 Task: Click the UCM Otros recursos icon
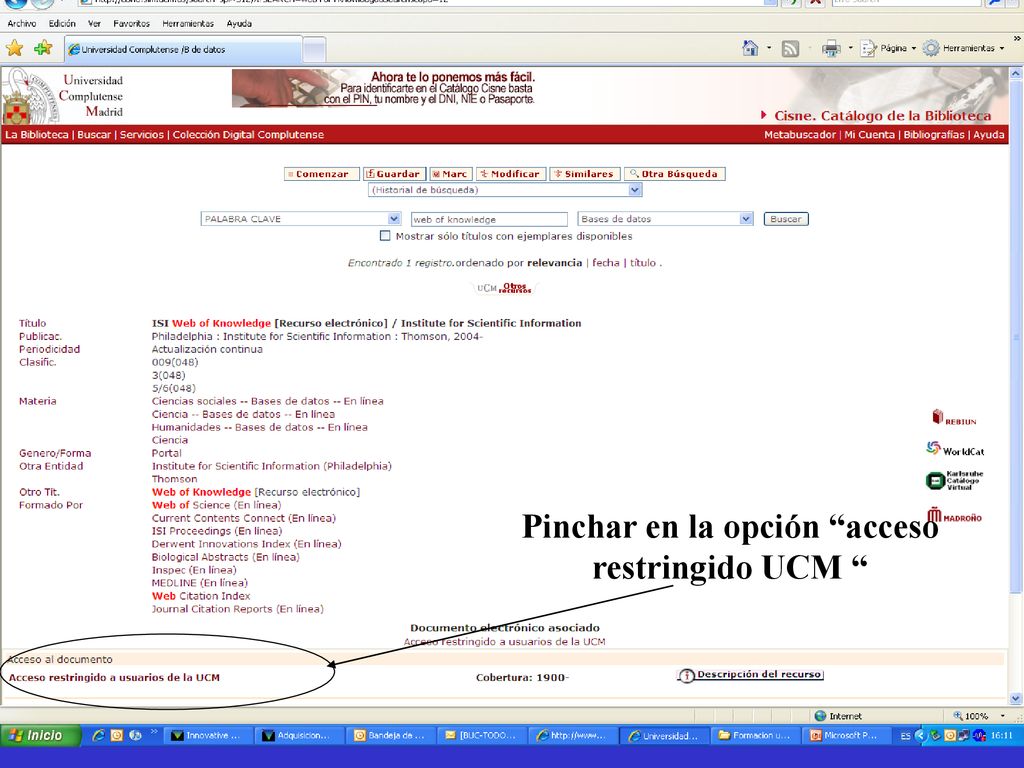tap(504, 288)
